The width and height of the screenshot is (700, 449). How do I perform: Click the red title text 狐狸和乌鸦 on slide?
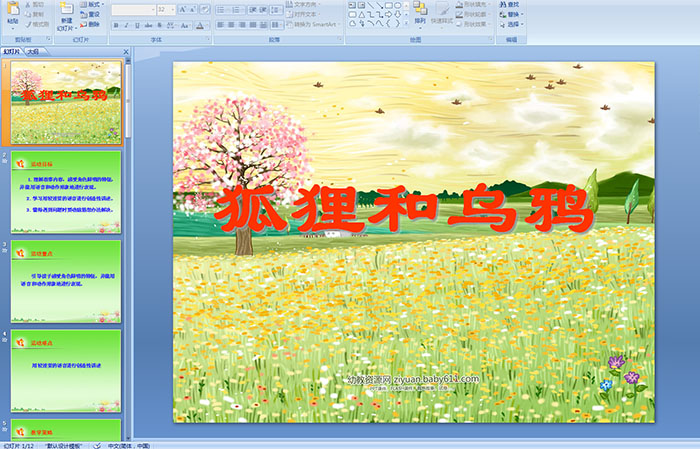point(404,209)
